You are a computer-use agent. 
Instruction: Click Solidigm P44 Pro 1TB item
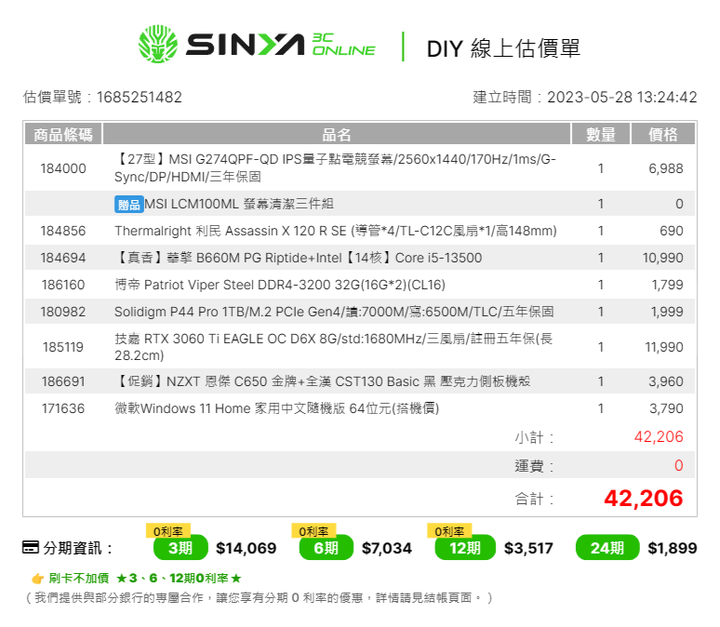(334, 312)
